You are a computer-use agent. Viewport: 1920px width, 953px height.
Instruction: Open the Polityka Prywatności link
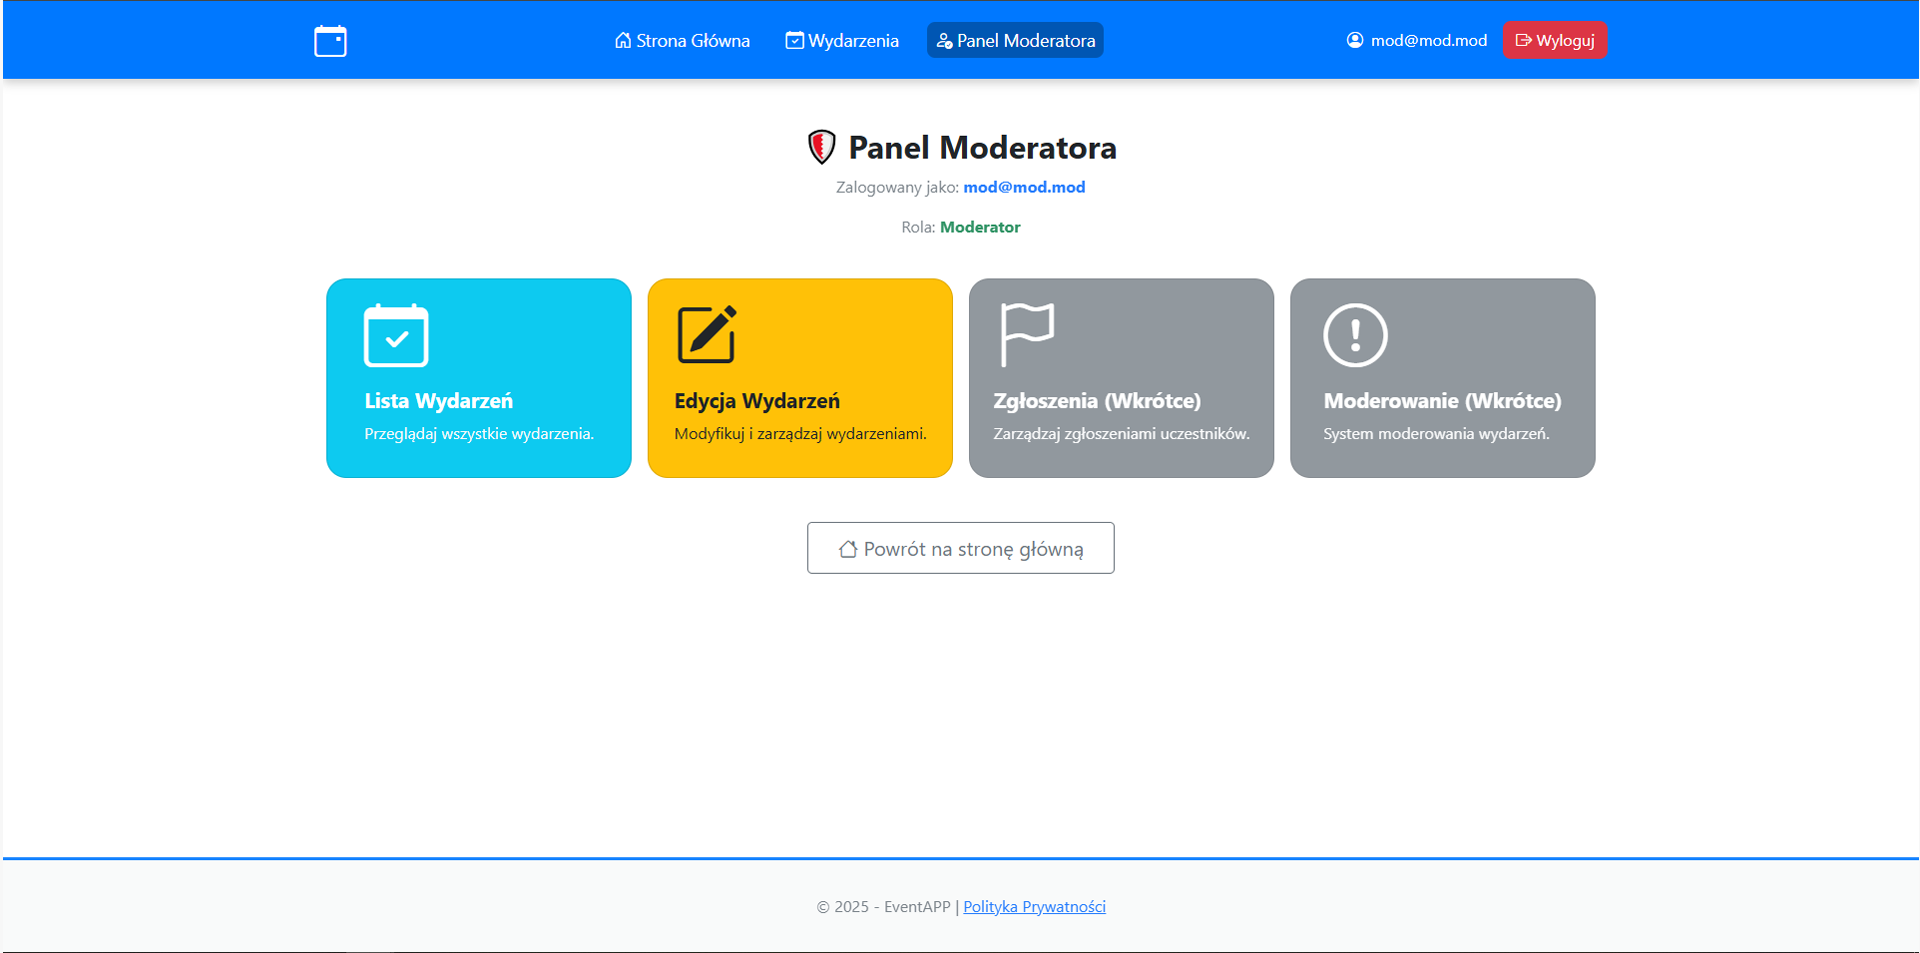pyautogui.click(x=1034, y=906)
